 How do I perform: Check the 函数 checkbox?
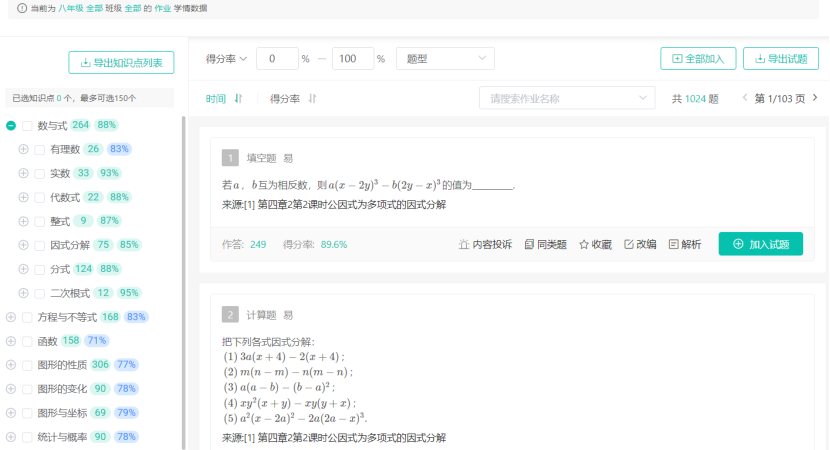coord(27,341)
